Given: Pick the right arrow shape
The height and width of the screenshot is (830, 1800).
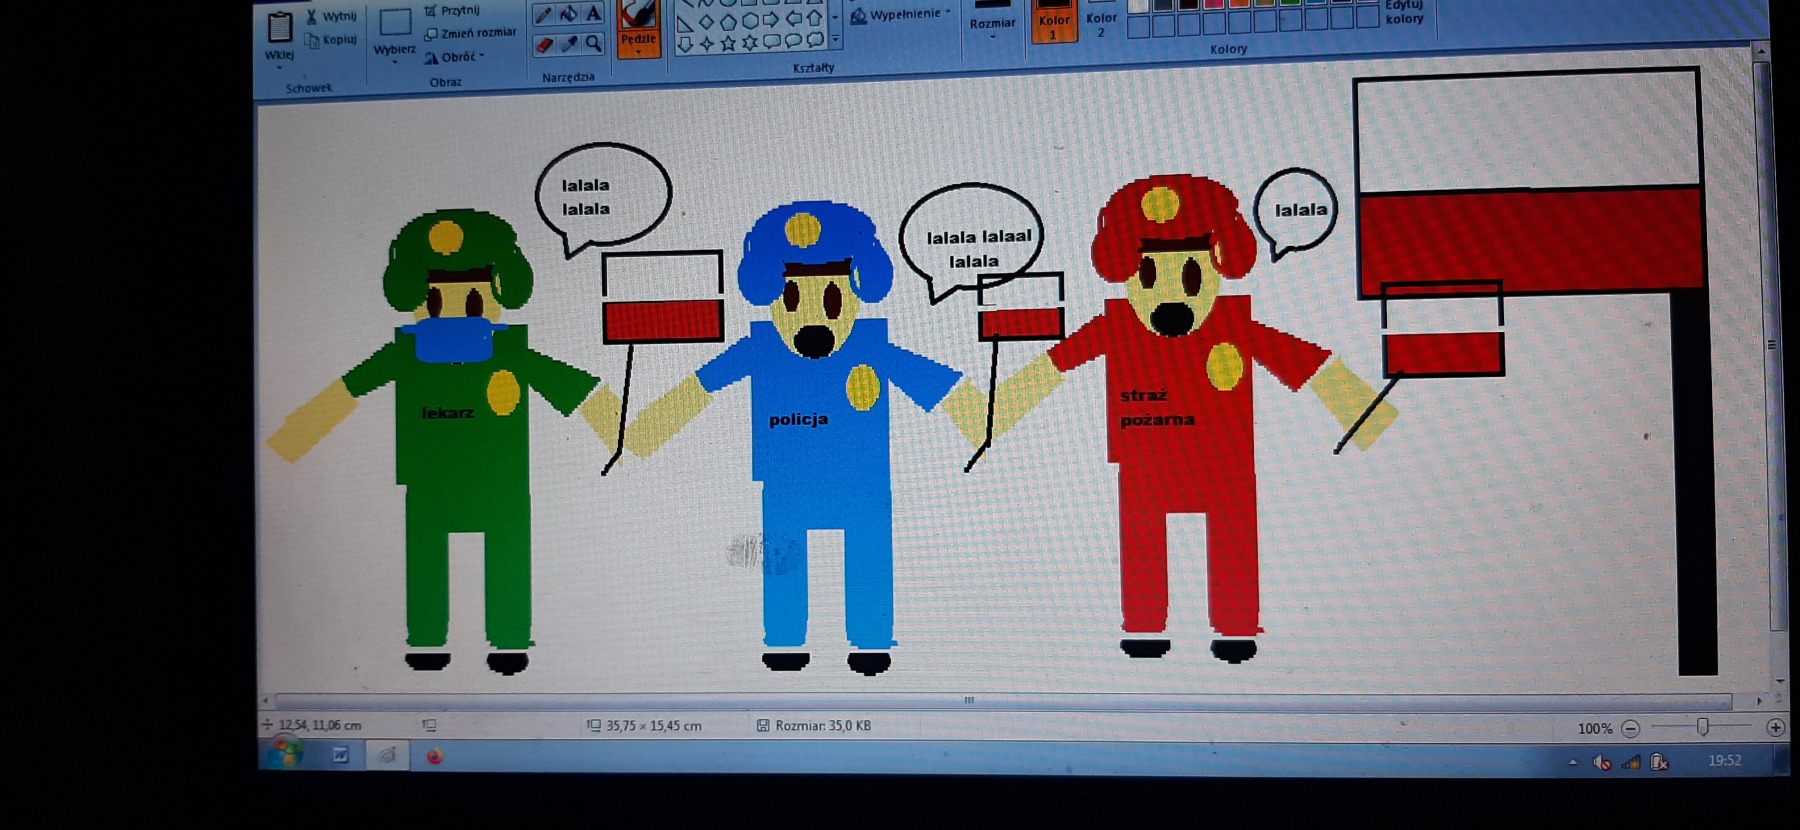Looking at the screenshot, I should click(x=771, y=19).
